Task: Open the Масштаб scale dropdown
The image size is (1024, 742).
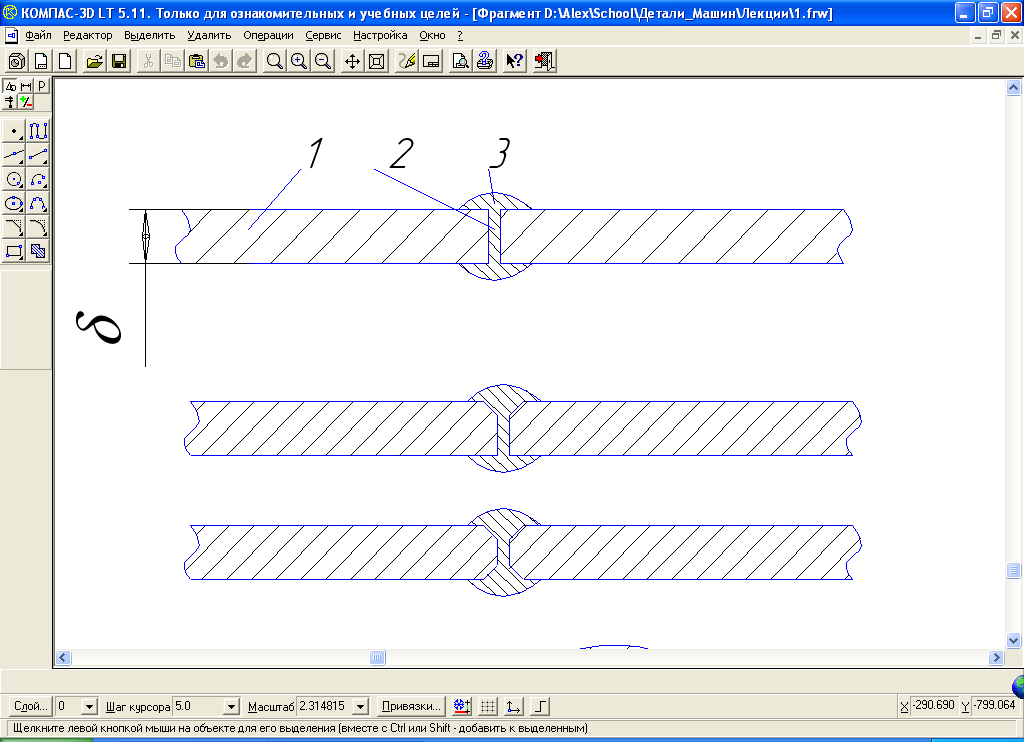Action: click(x=360, y=707)
